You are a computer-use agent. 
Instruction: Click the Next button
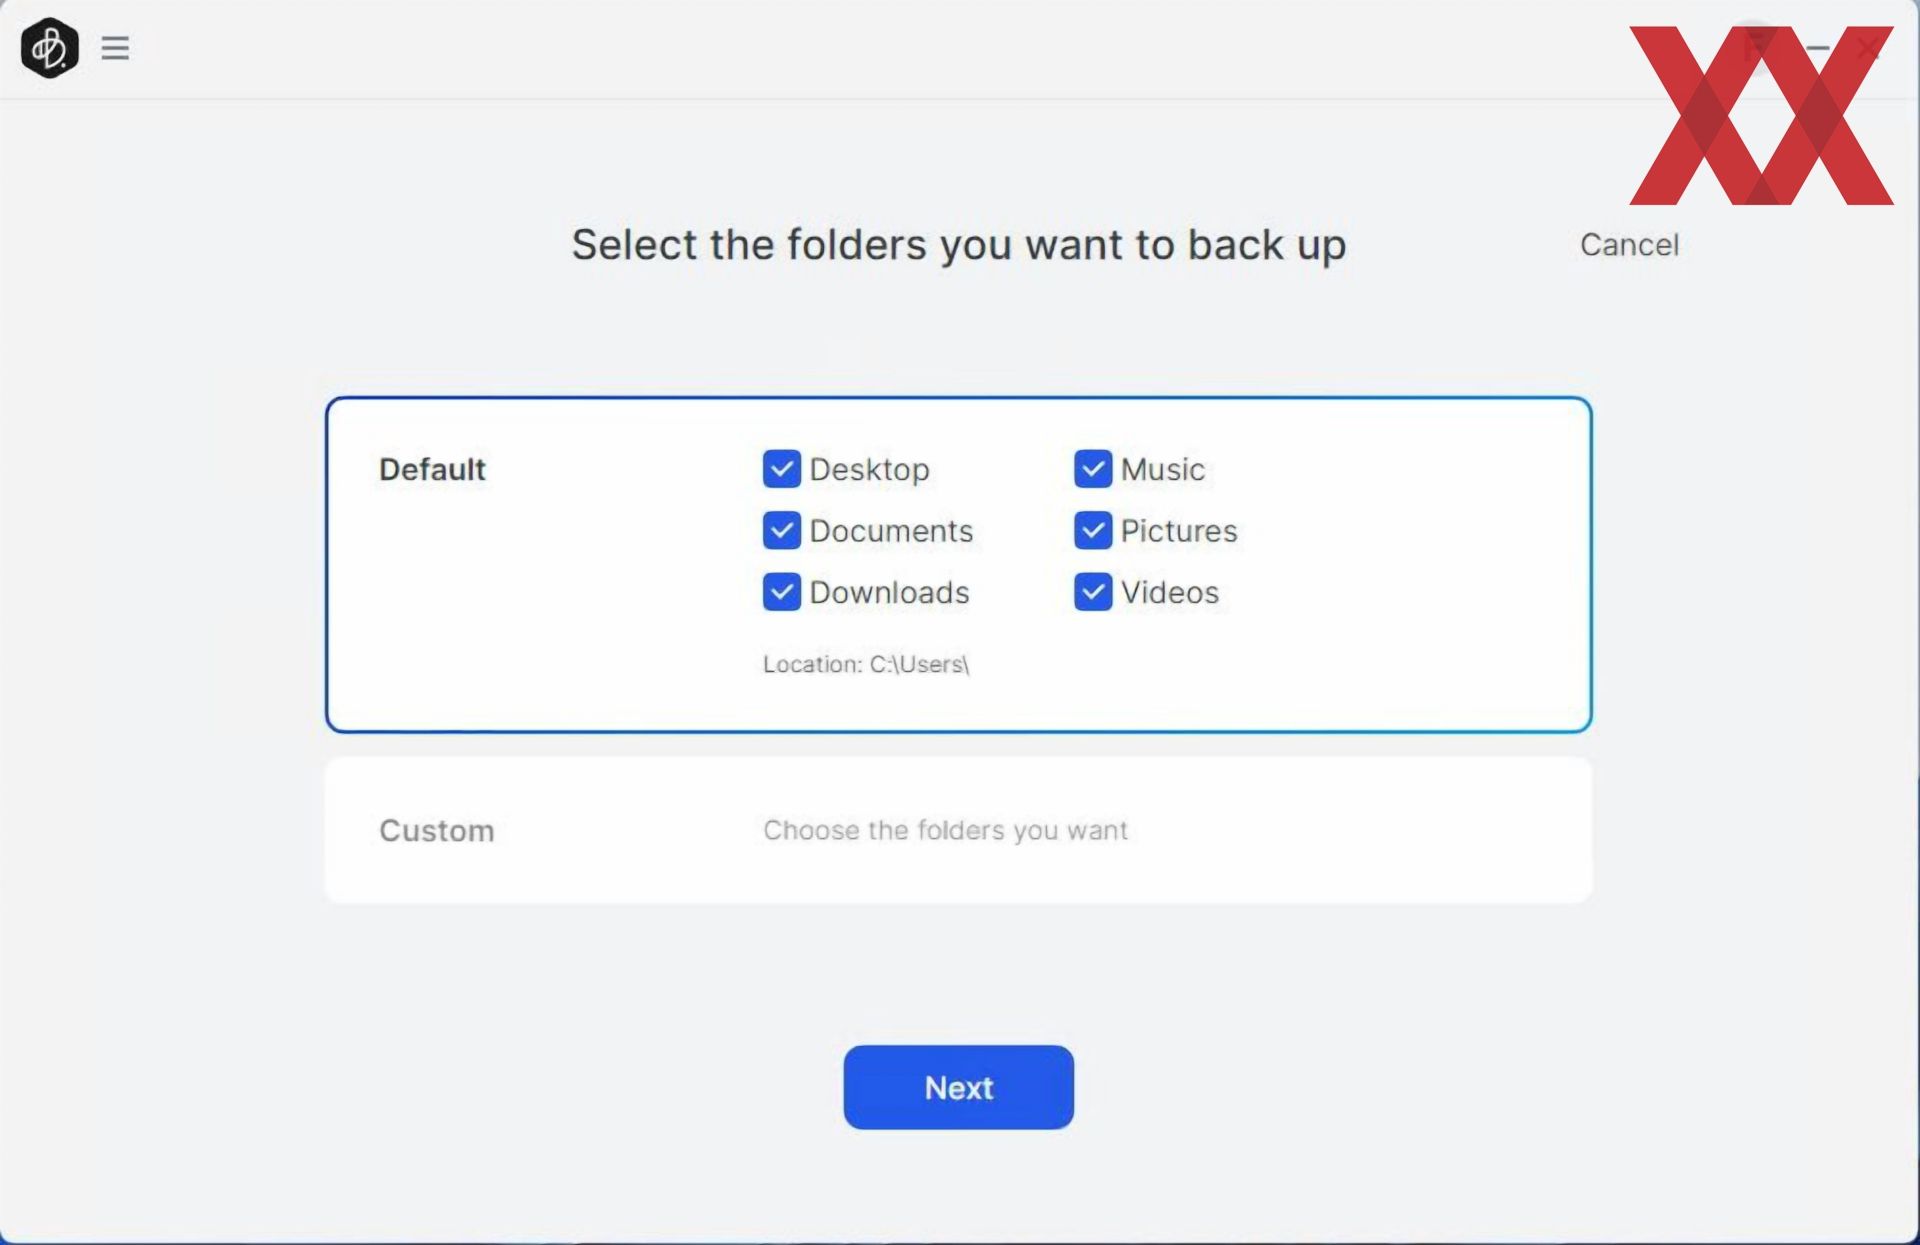pos(958,1087)
